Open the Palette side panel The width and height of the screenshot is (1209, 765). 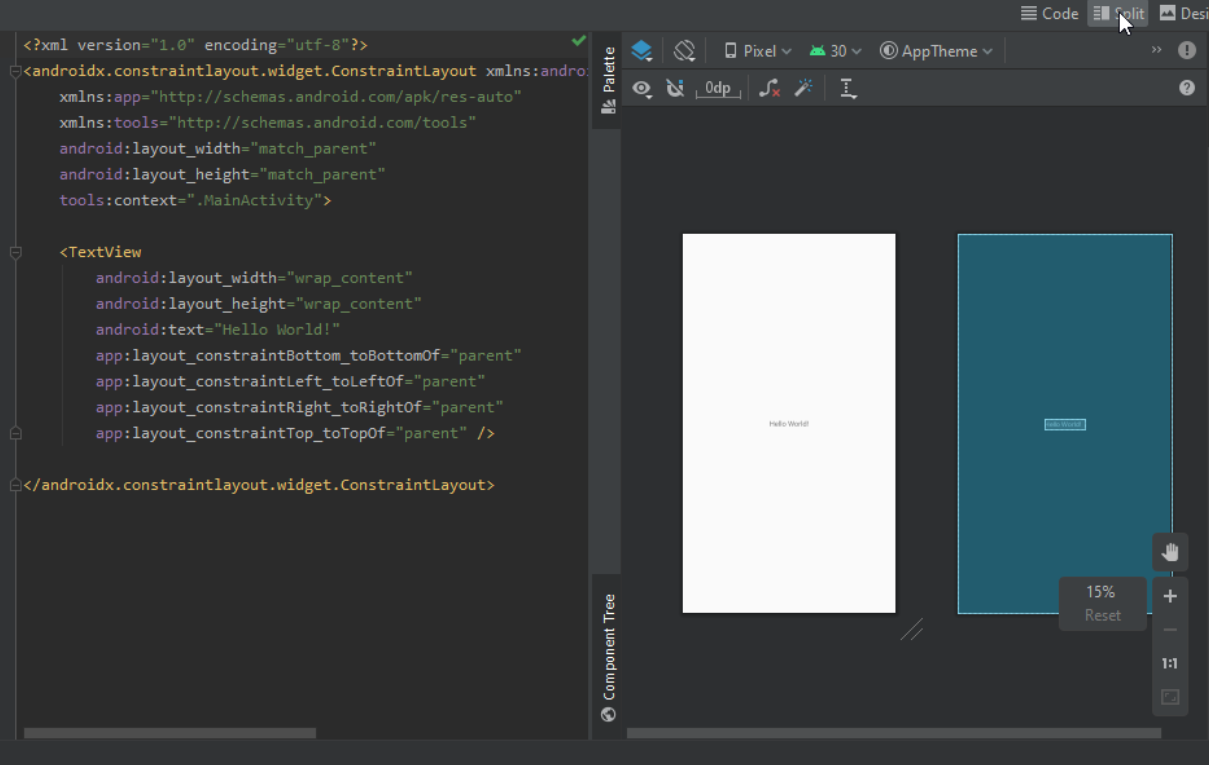(x=608, y=81)
